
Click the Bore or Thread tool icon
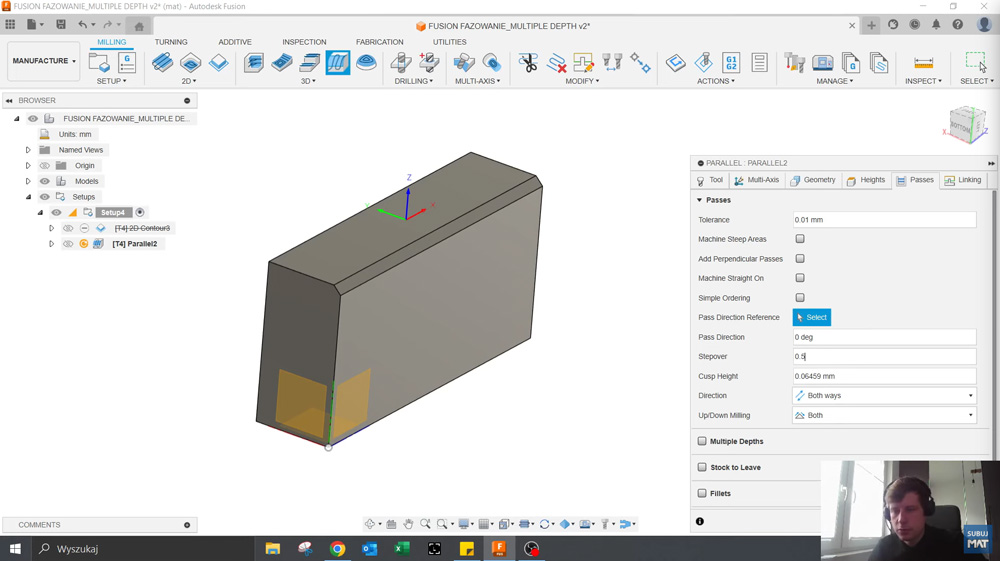click(x=429, y=62)
